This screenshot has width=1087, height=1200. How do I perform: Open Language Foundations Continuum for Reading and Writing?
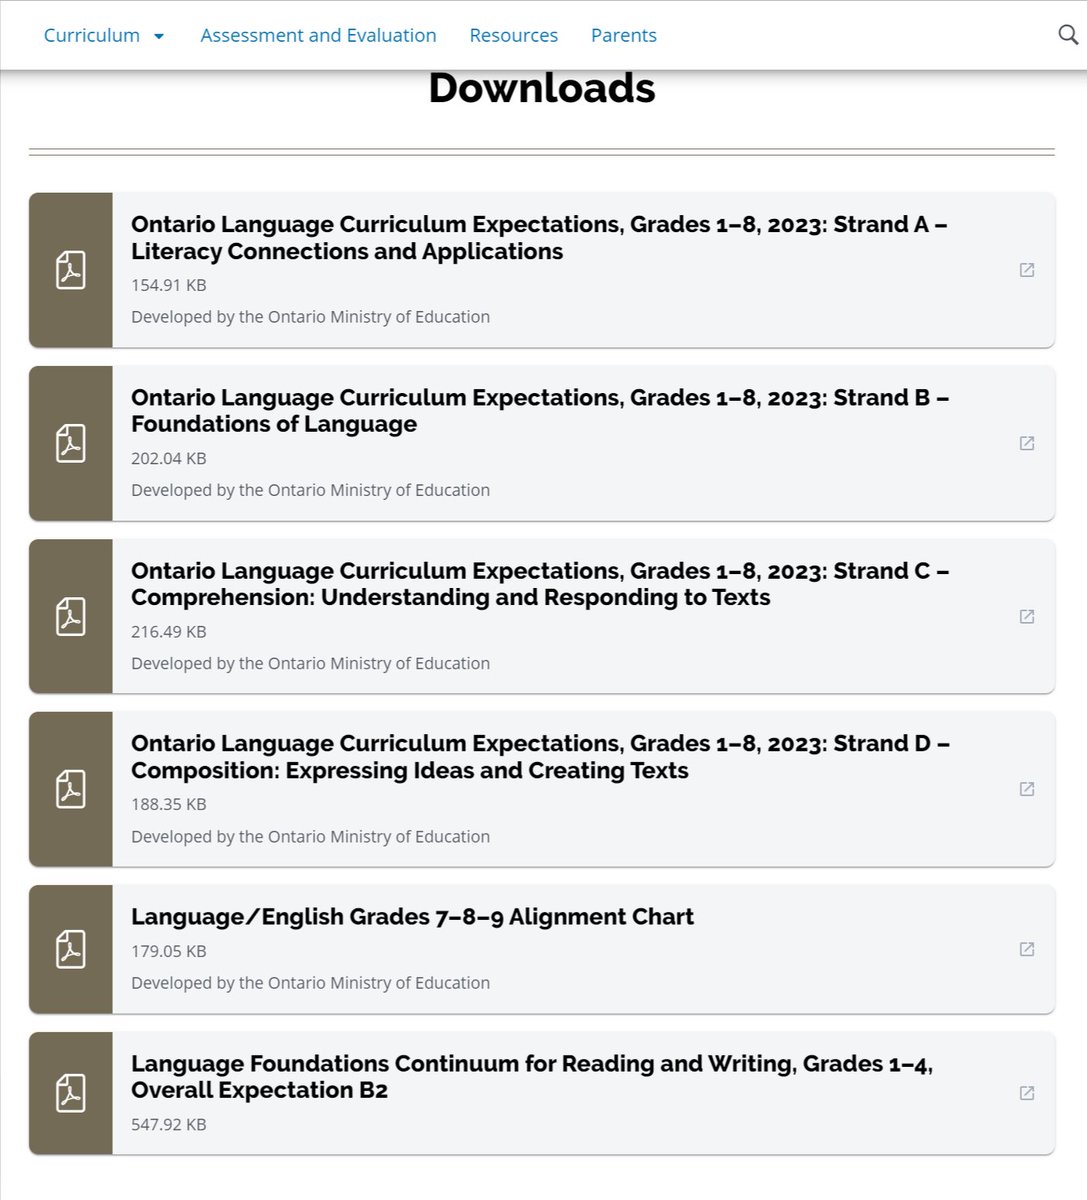pos(532,1077)
